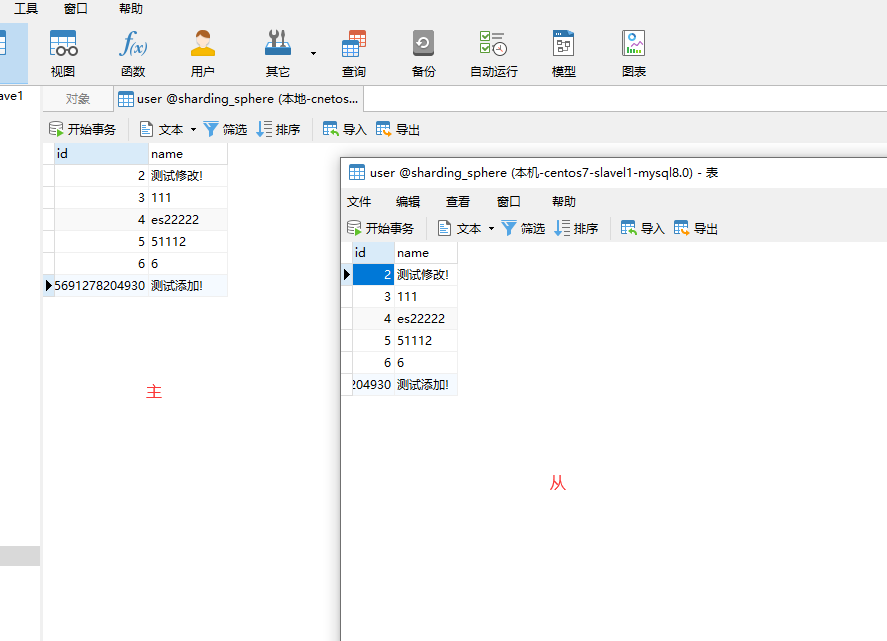Select 51112 cell in master table

[188, 242]
